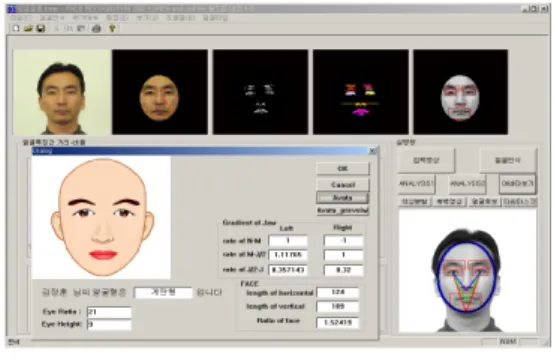
Task: Open the third menu in the menu bar
Action: 85,18
